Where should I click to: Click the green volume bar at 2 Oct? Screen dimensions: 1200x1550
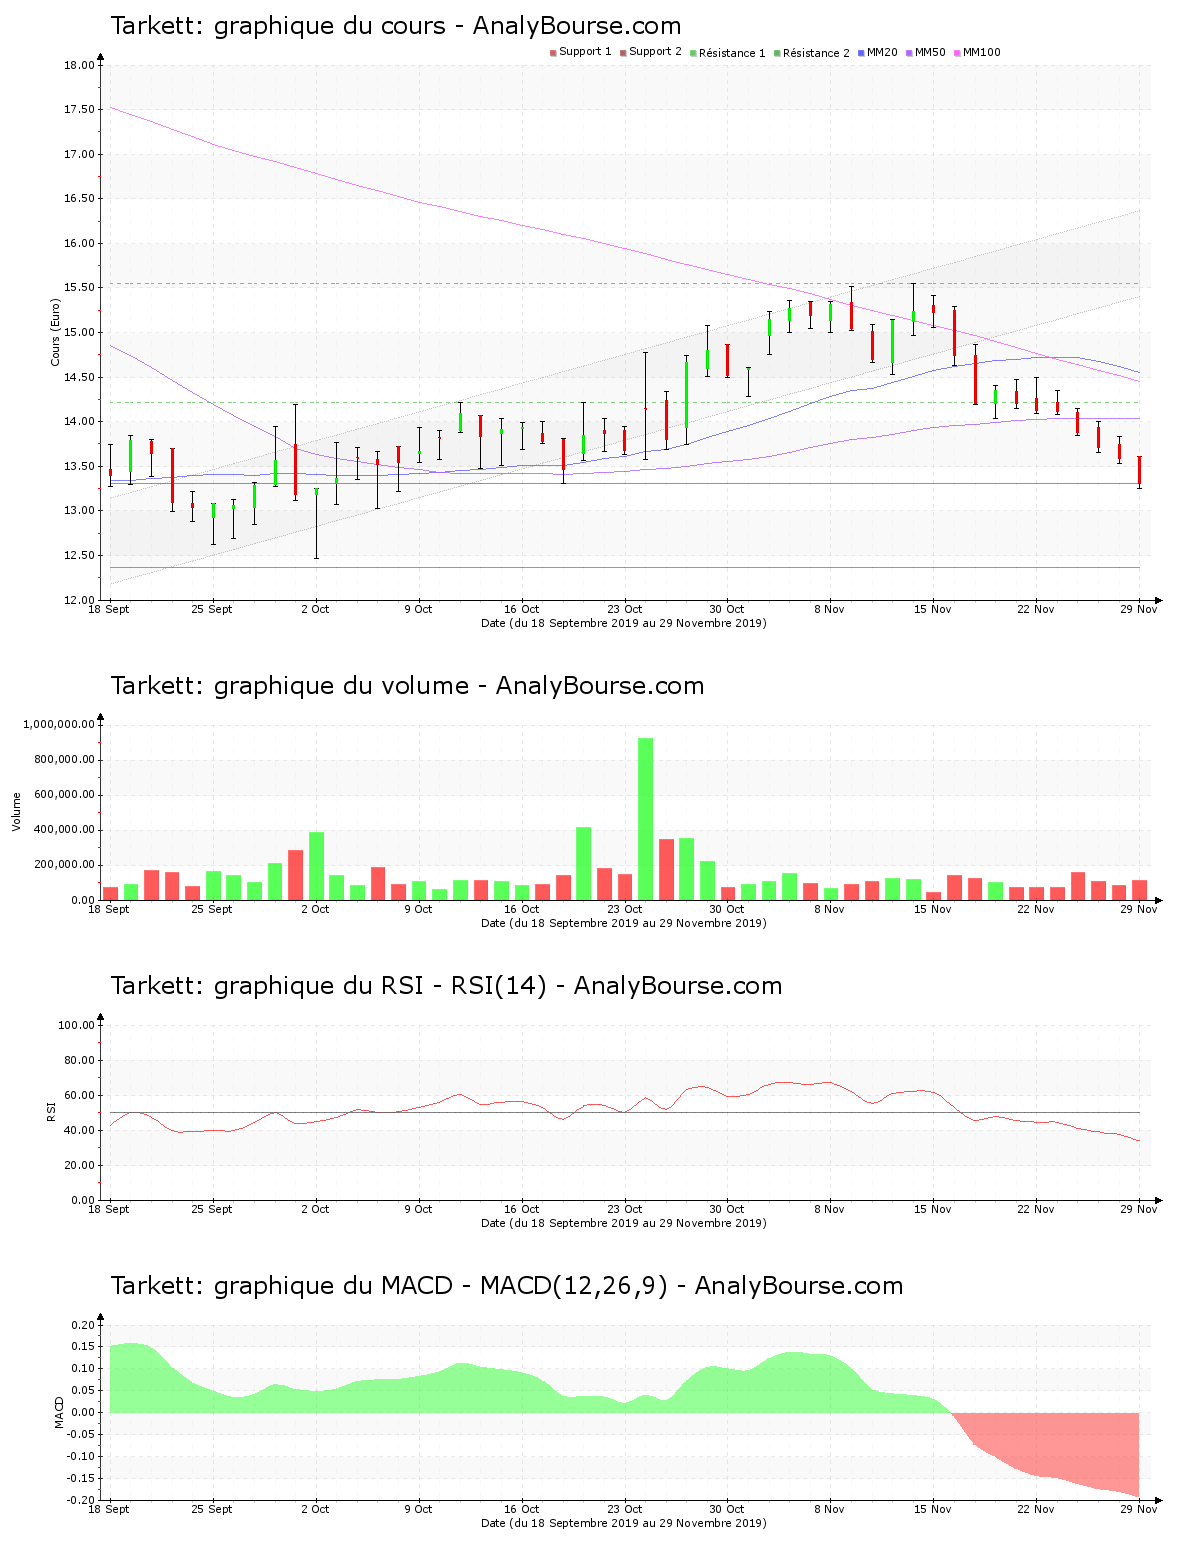click(316, 866)
